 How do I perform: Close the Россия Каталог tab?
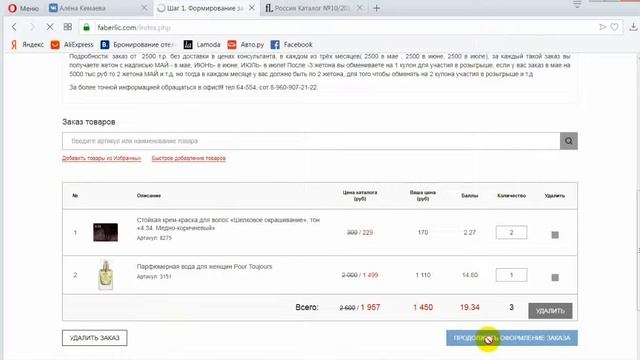point(360,8)
